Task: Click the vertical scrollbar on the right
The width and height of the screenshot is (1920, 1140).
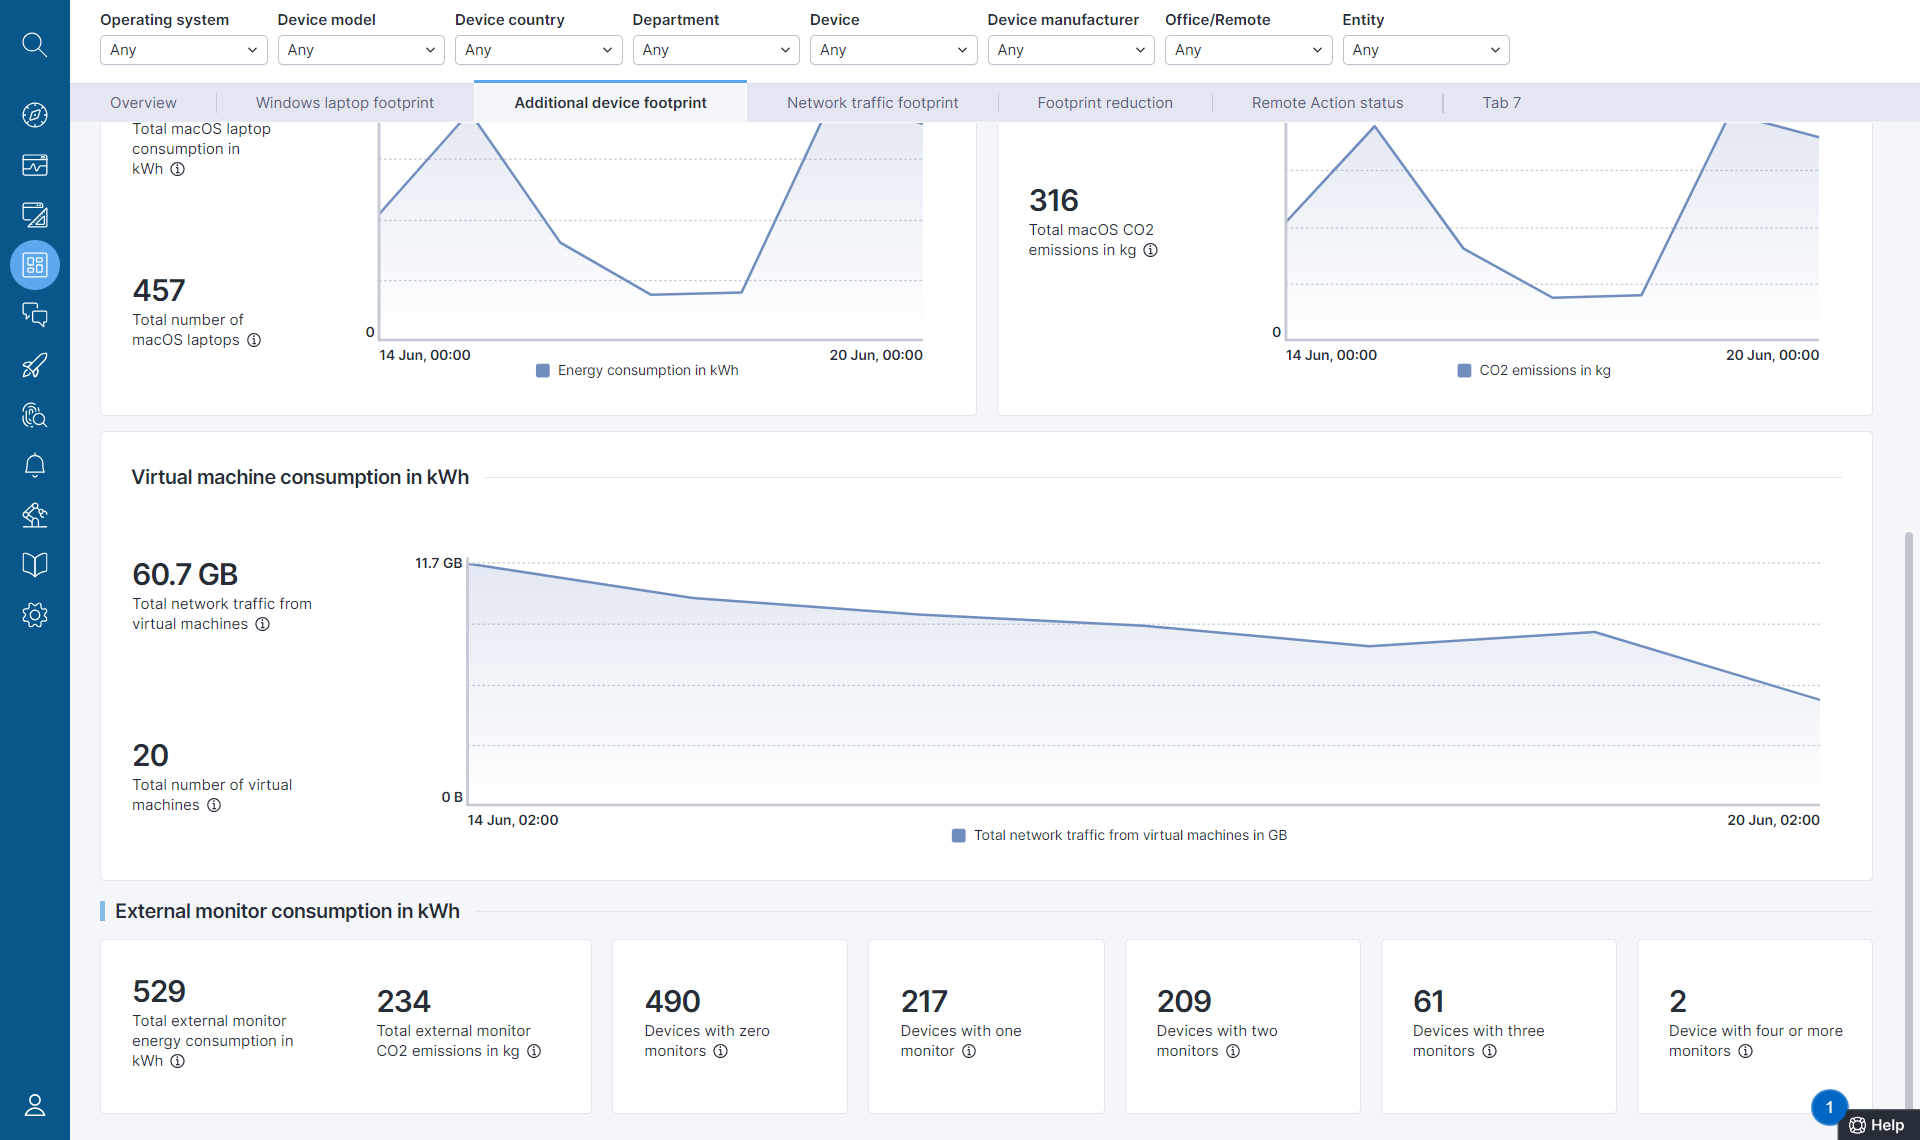Action: pos(1908,820)
